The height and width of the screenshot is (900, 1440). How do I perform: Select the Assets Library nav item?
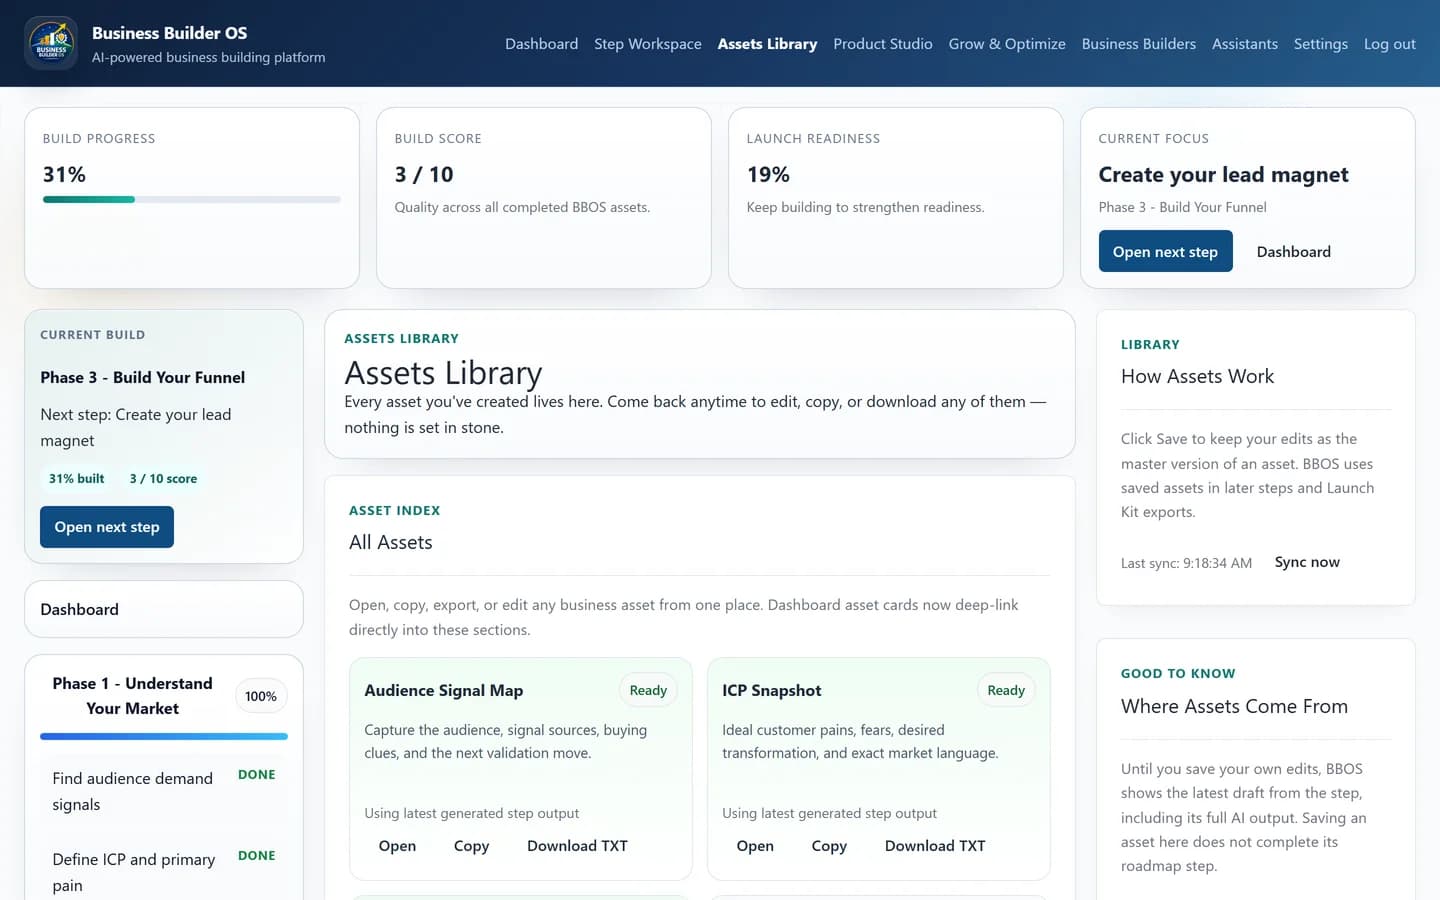pyautogui.click(x=767, y=44)
